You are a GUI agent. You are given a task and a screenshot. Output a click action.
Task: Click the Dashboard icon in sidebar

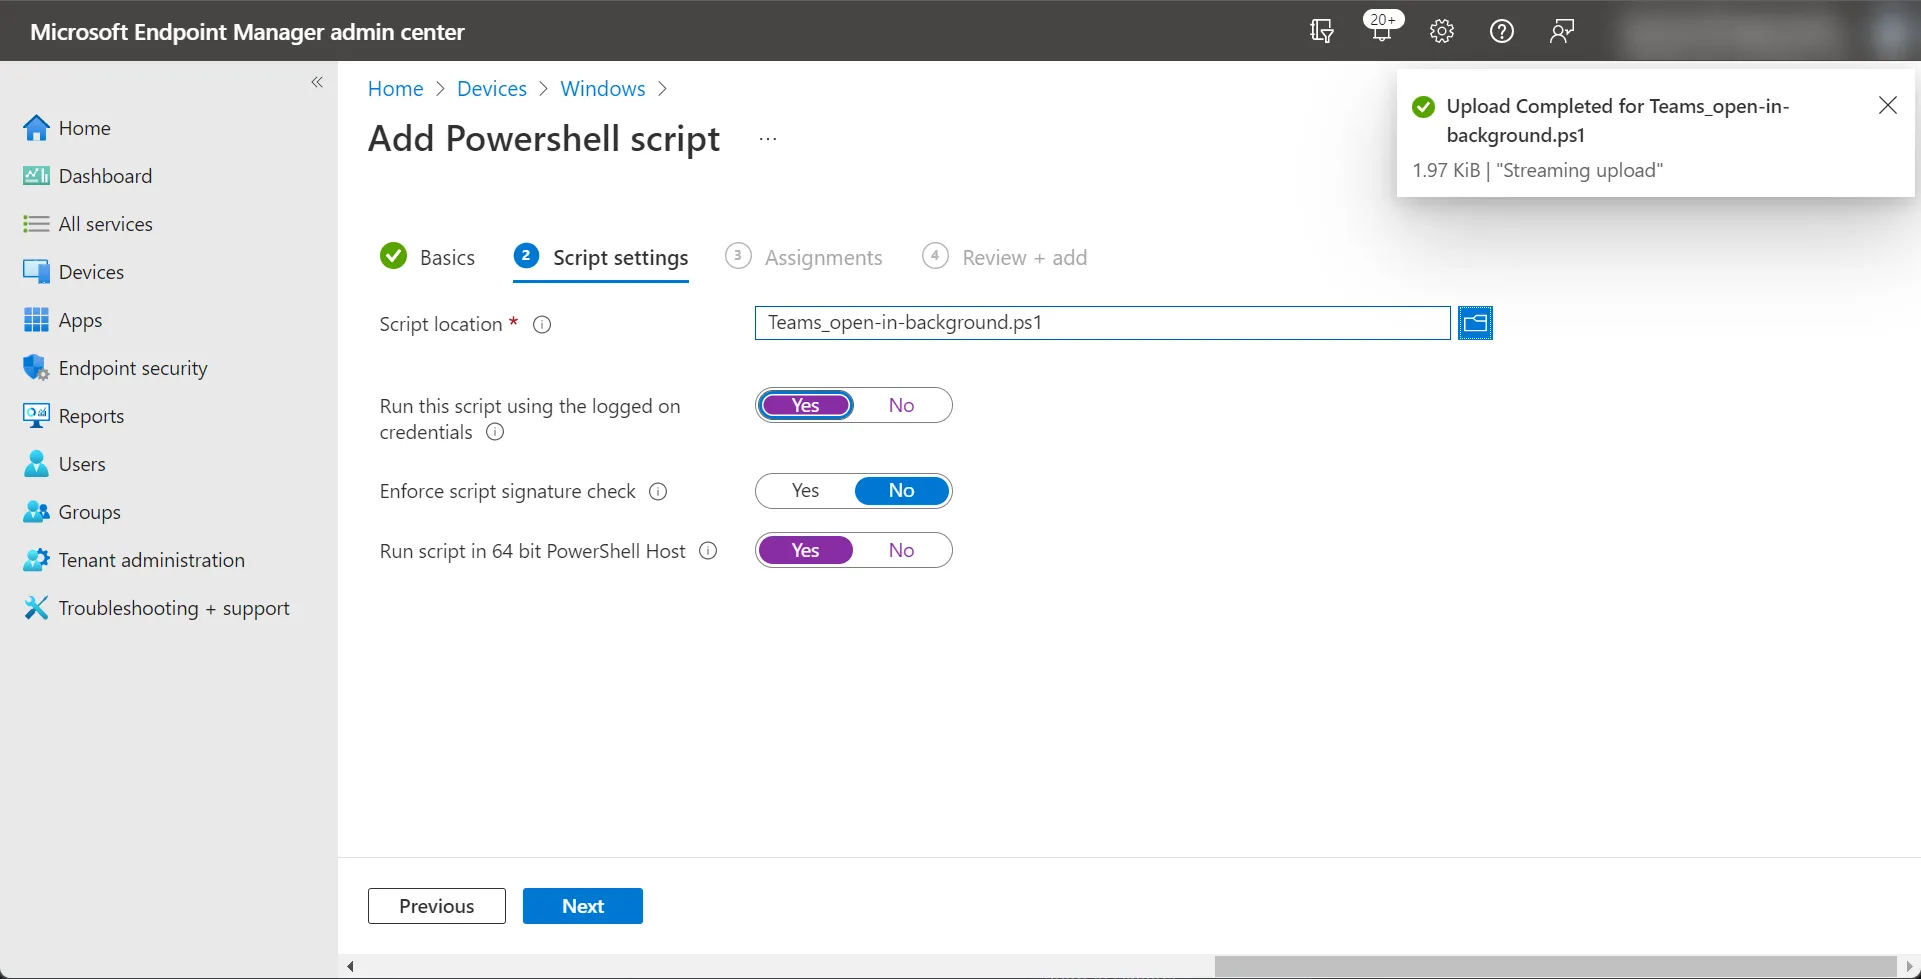coord(36,176)
